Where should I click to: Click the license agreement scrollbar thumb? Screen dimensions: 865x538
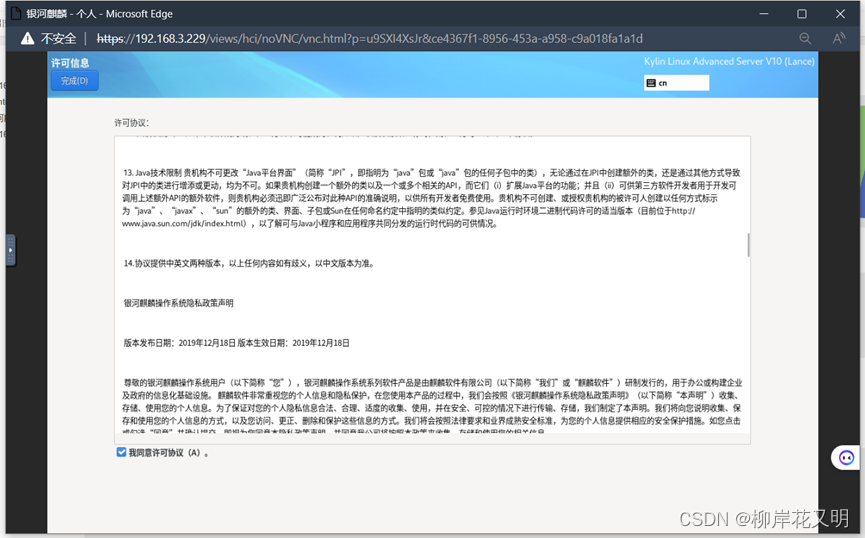coord(748,244)
